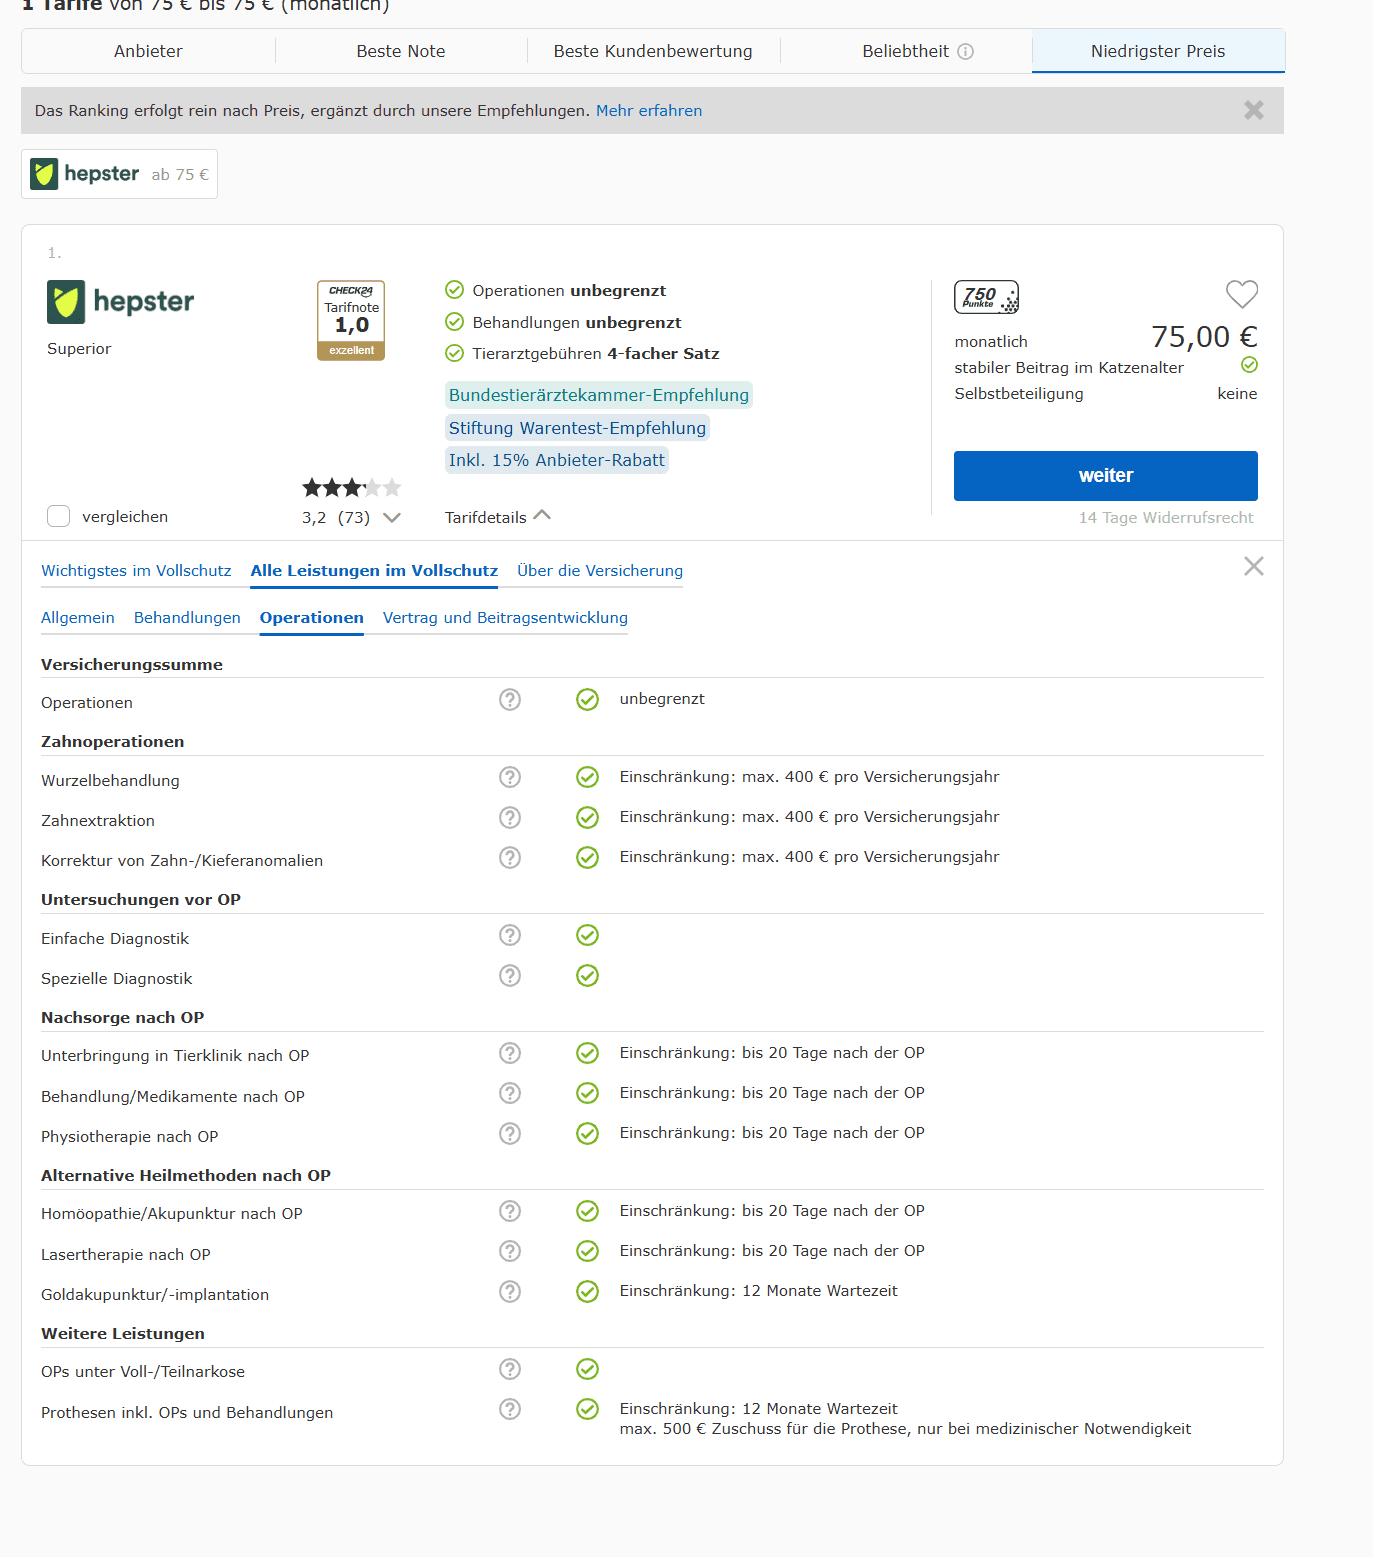
Task: Open help for OPs unter Voll-/Teilnarkose
Action: (x=510, y=1369)
